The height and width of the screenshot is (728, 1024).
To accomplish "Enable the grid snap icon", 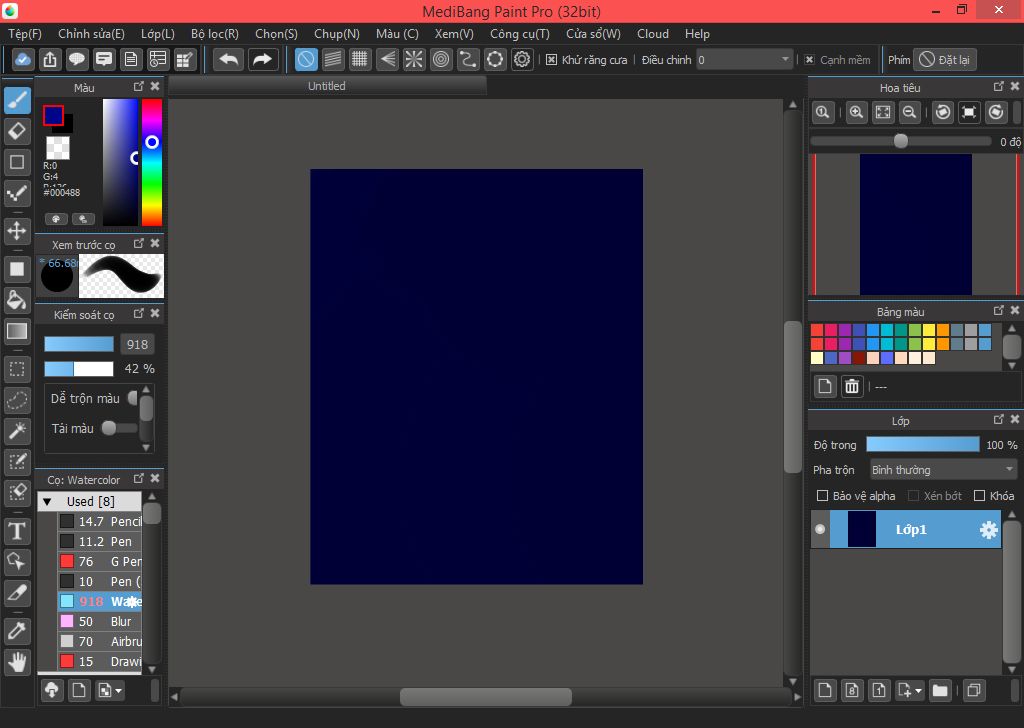I will pyautogui.click(x=359, y=59).
